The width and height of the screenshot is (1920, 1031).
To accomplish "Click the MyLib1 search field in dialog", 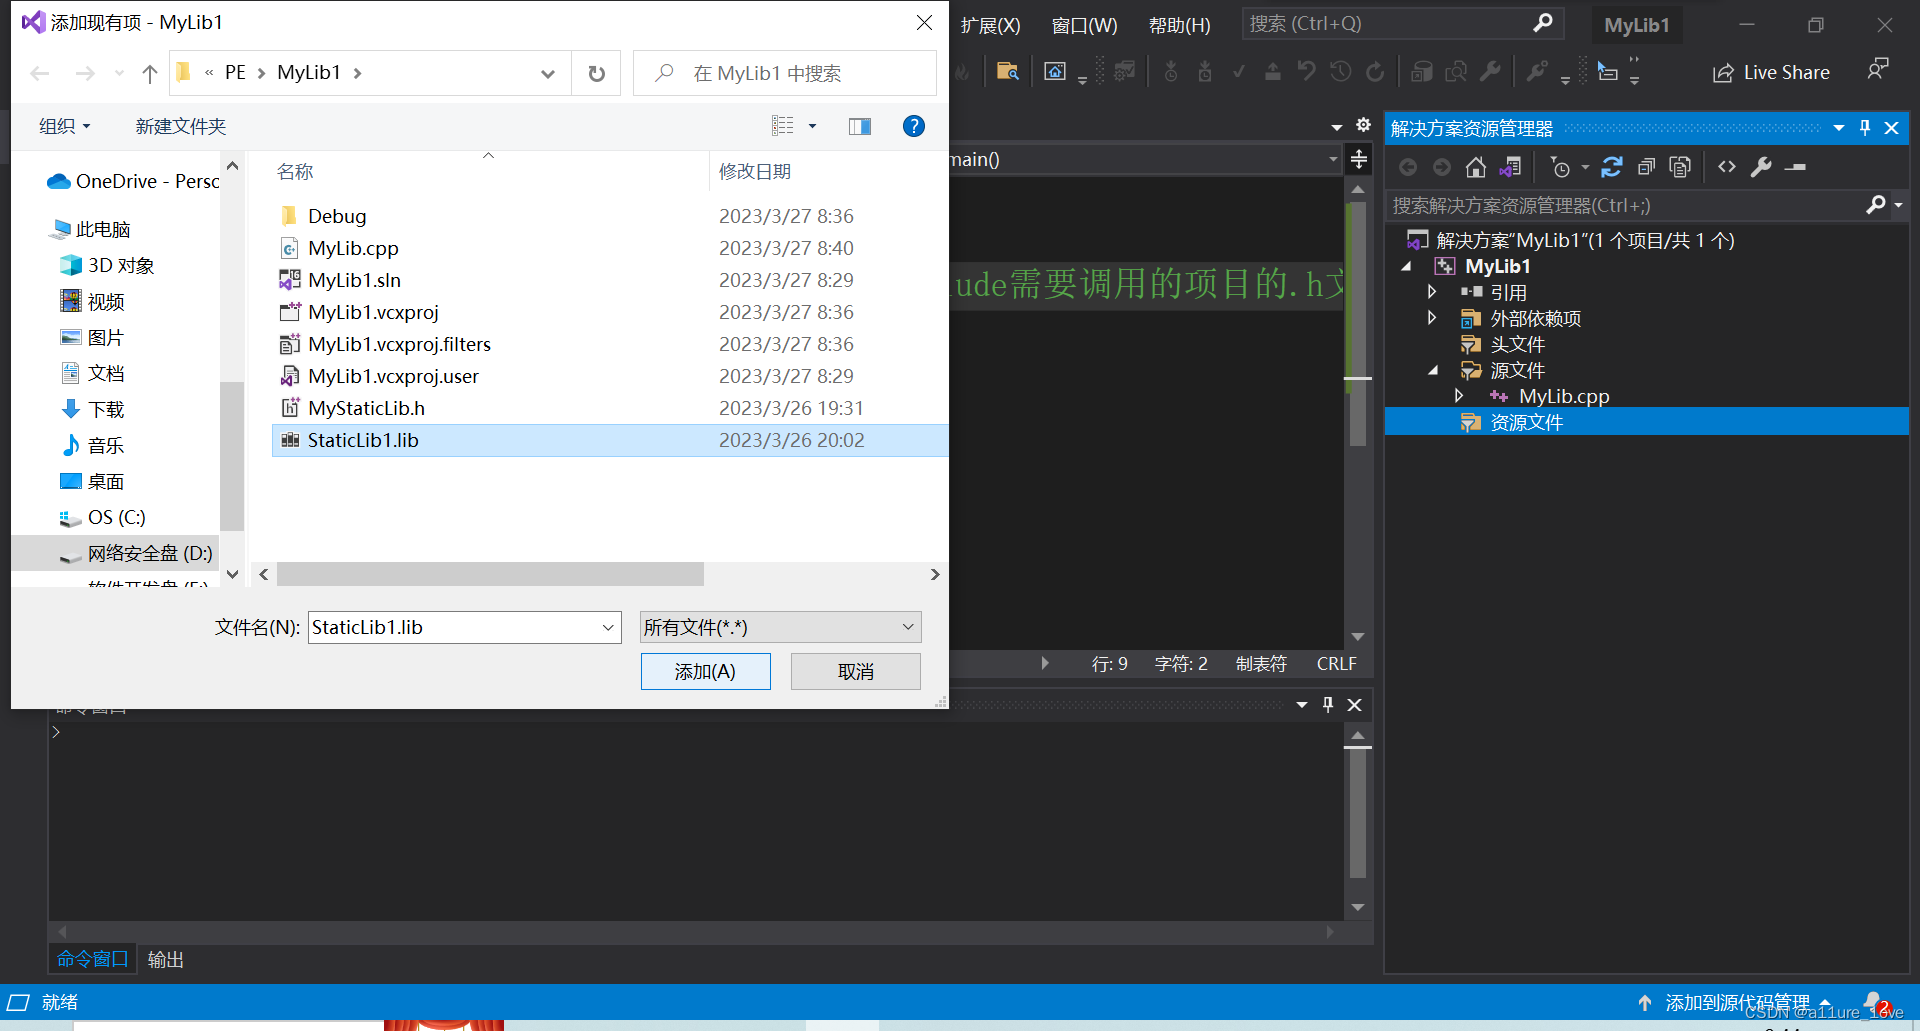I will (785, 73).
